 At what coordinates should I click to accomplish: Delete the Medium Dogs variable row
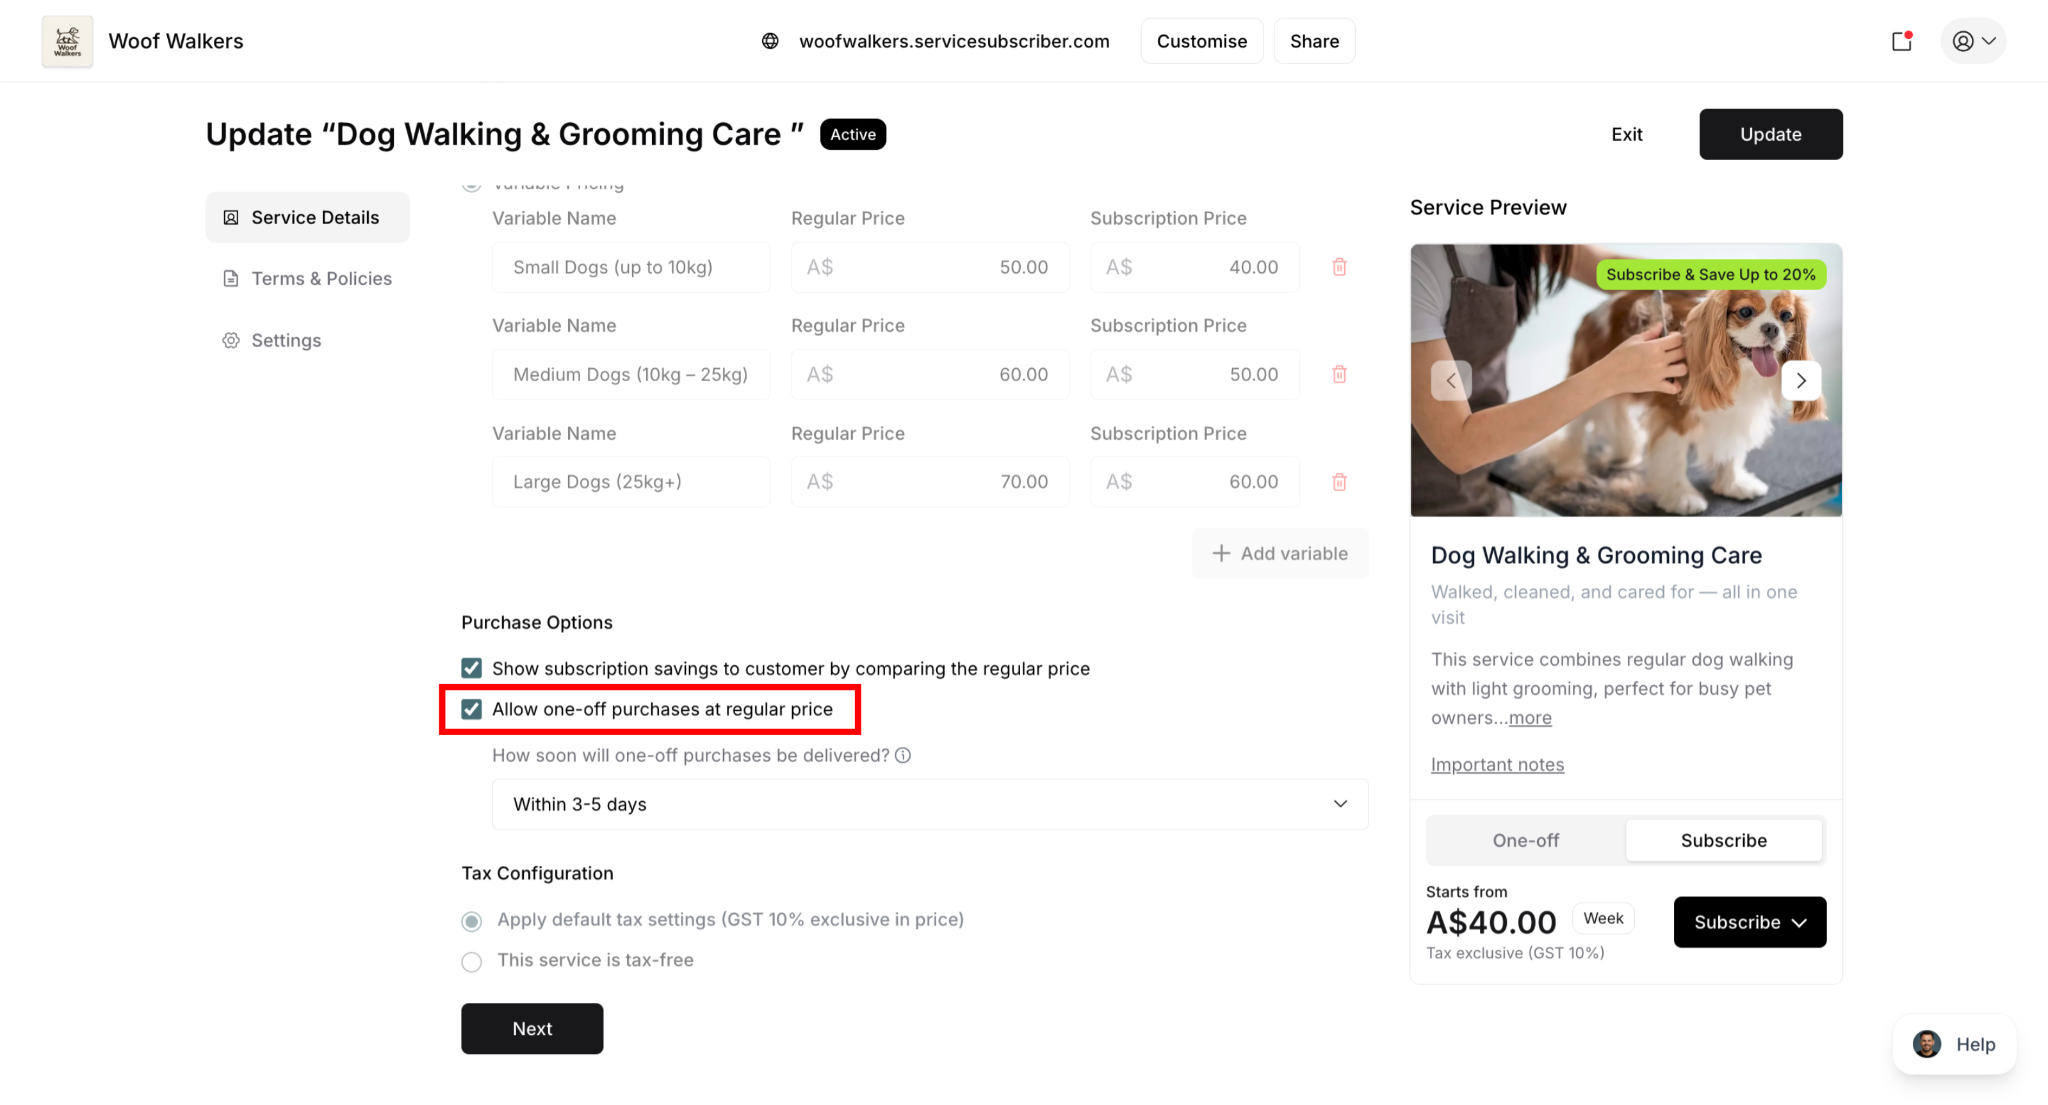(1339, 374)
